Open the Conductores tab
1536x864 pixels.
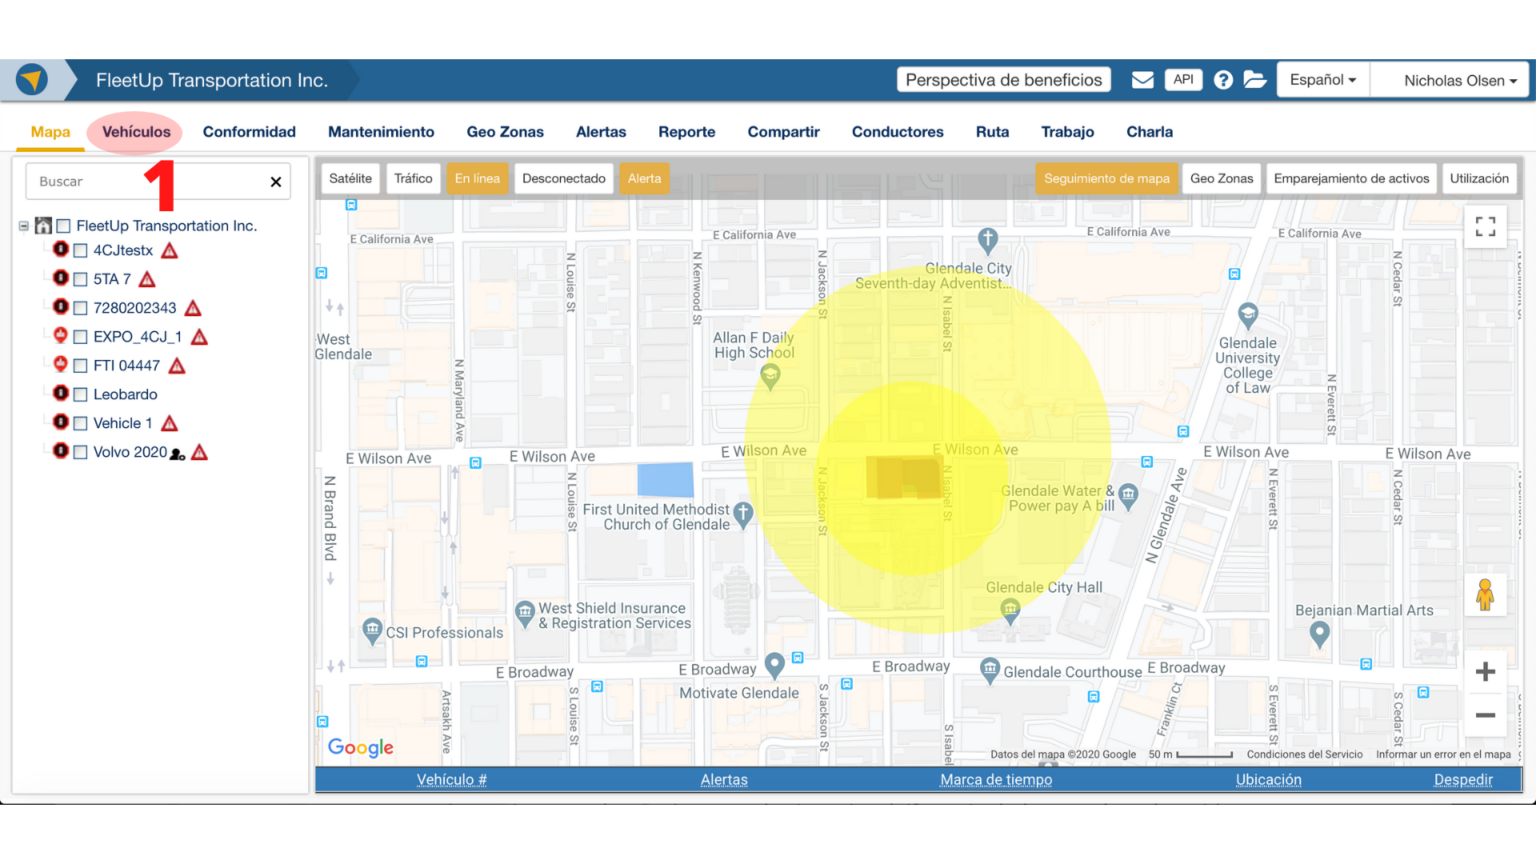pos(898,132)
